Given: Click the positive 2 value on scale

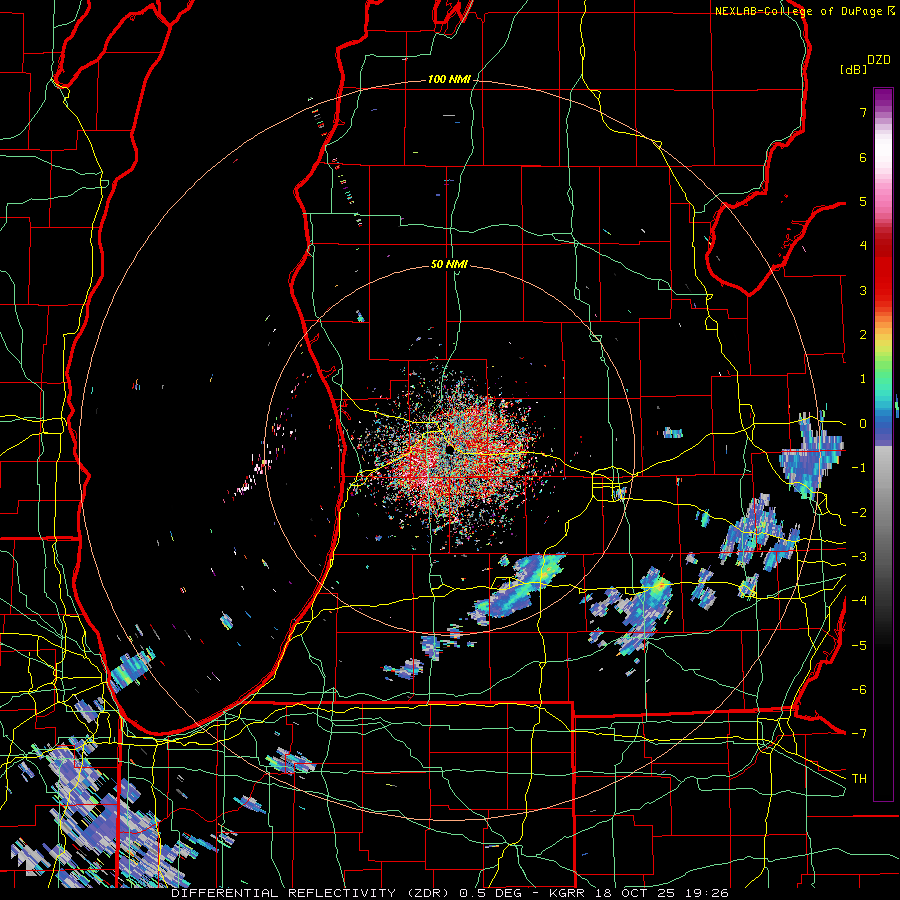Looking at the screenshot, I should [863, 335].
